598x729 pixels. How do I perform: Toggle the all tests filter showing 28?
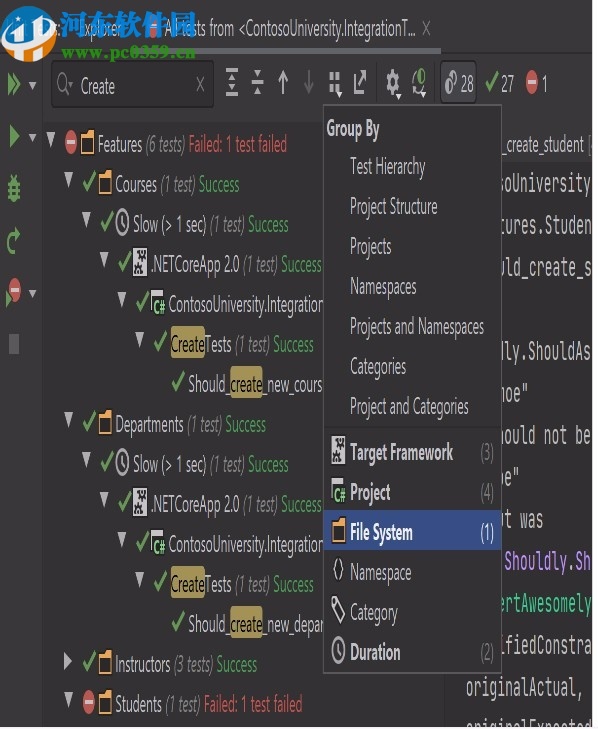click(x=458, y=83)
